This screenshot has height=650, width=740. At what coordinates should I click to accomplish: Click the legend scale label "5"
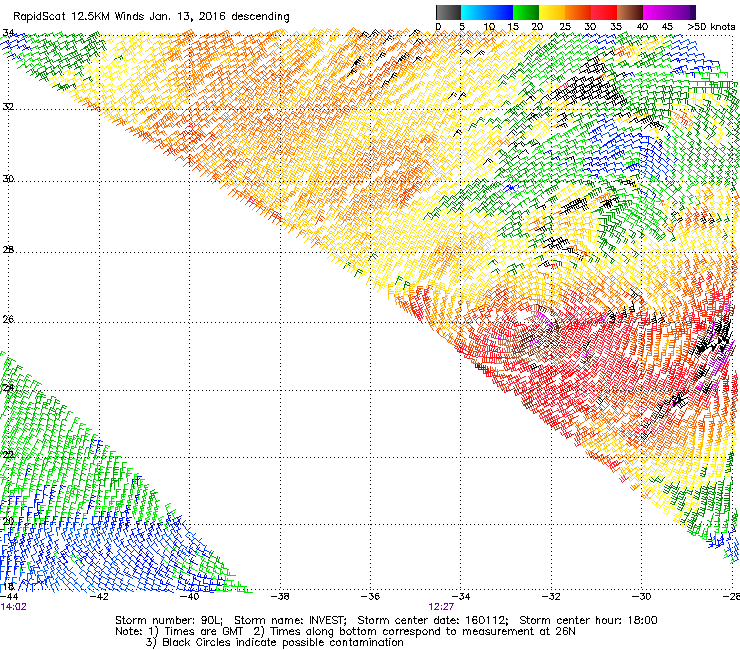click(x=462, y=27)
